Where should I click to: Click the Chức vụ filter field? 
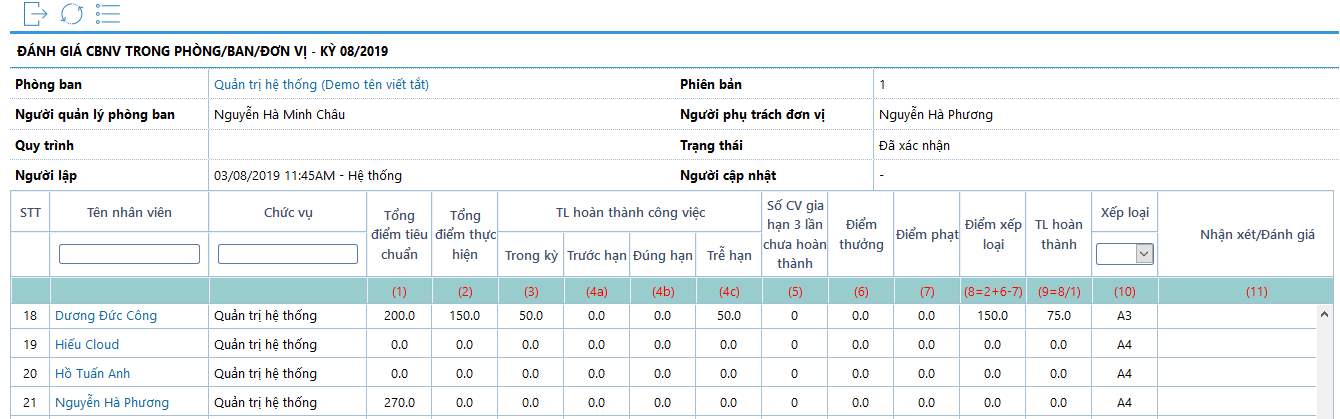[288, 255]
